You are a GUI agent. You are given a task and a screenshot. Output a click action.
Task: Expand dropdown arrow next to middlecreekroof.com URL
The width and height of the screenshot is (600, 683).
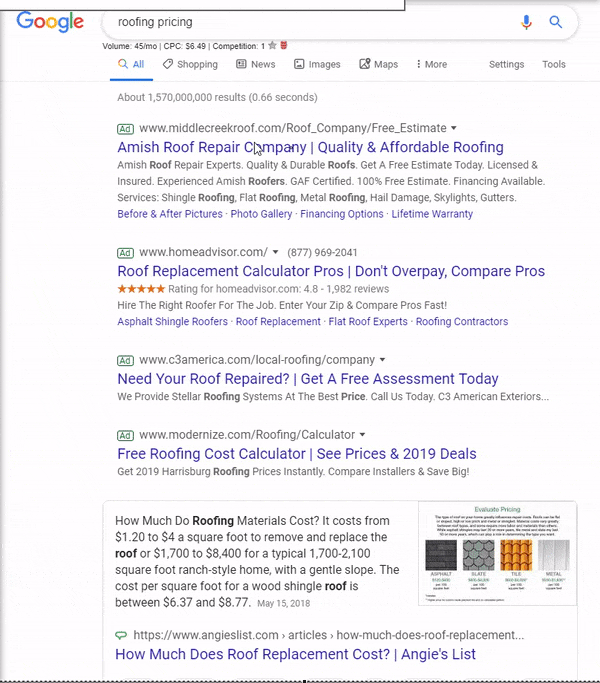454,128
